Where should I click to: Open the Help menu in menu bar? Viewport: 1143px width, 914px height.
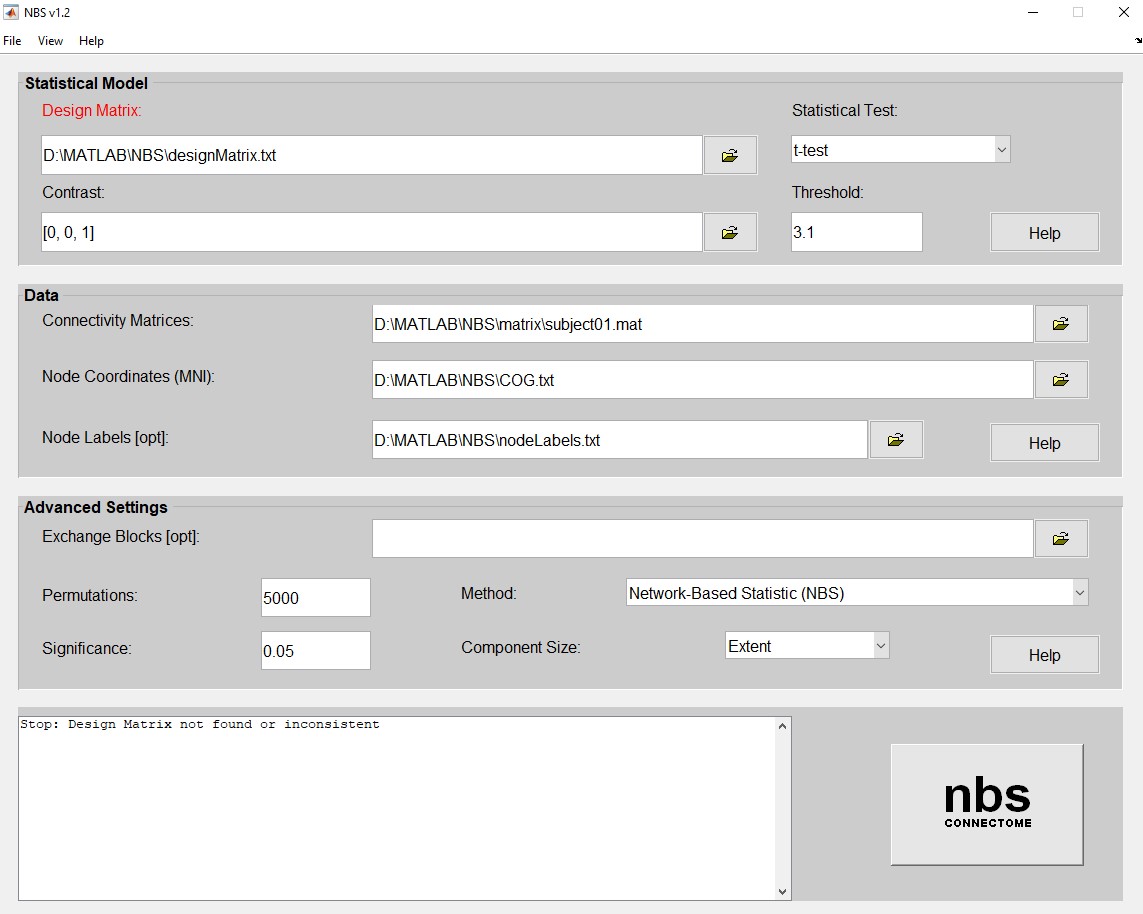pos(91,41)
